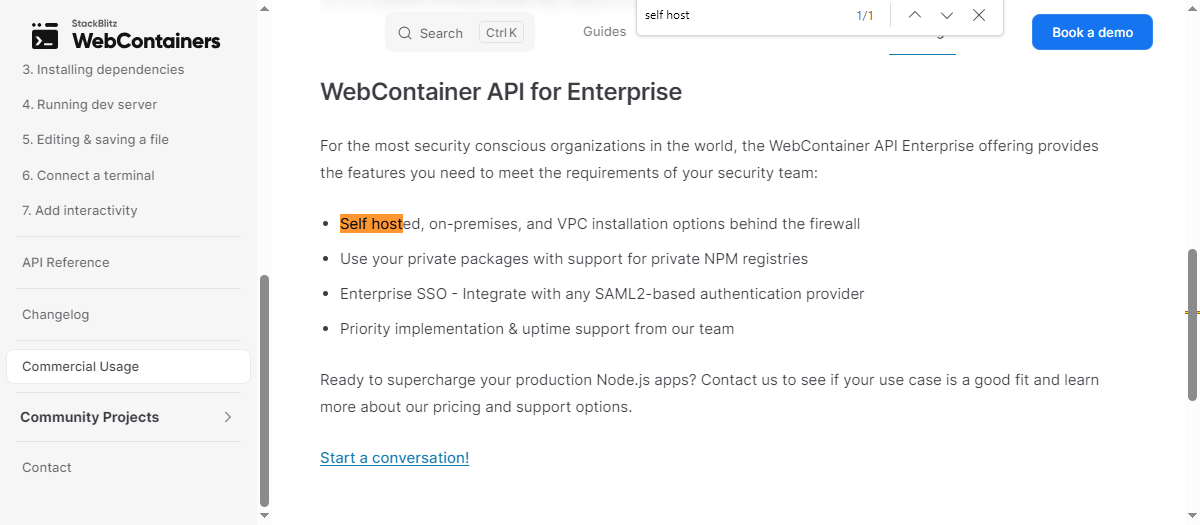Open 7. Add interactivity page
This screenshot has width=1200, height=525.
80,210
